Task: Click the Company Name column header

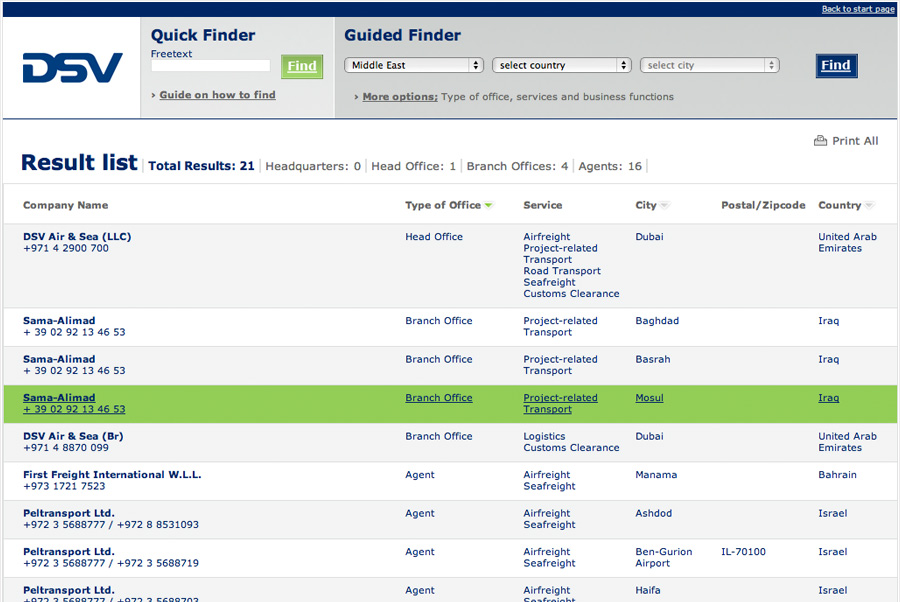Action: tap(65, 205)
